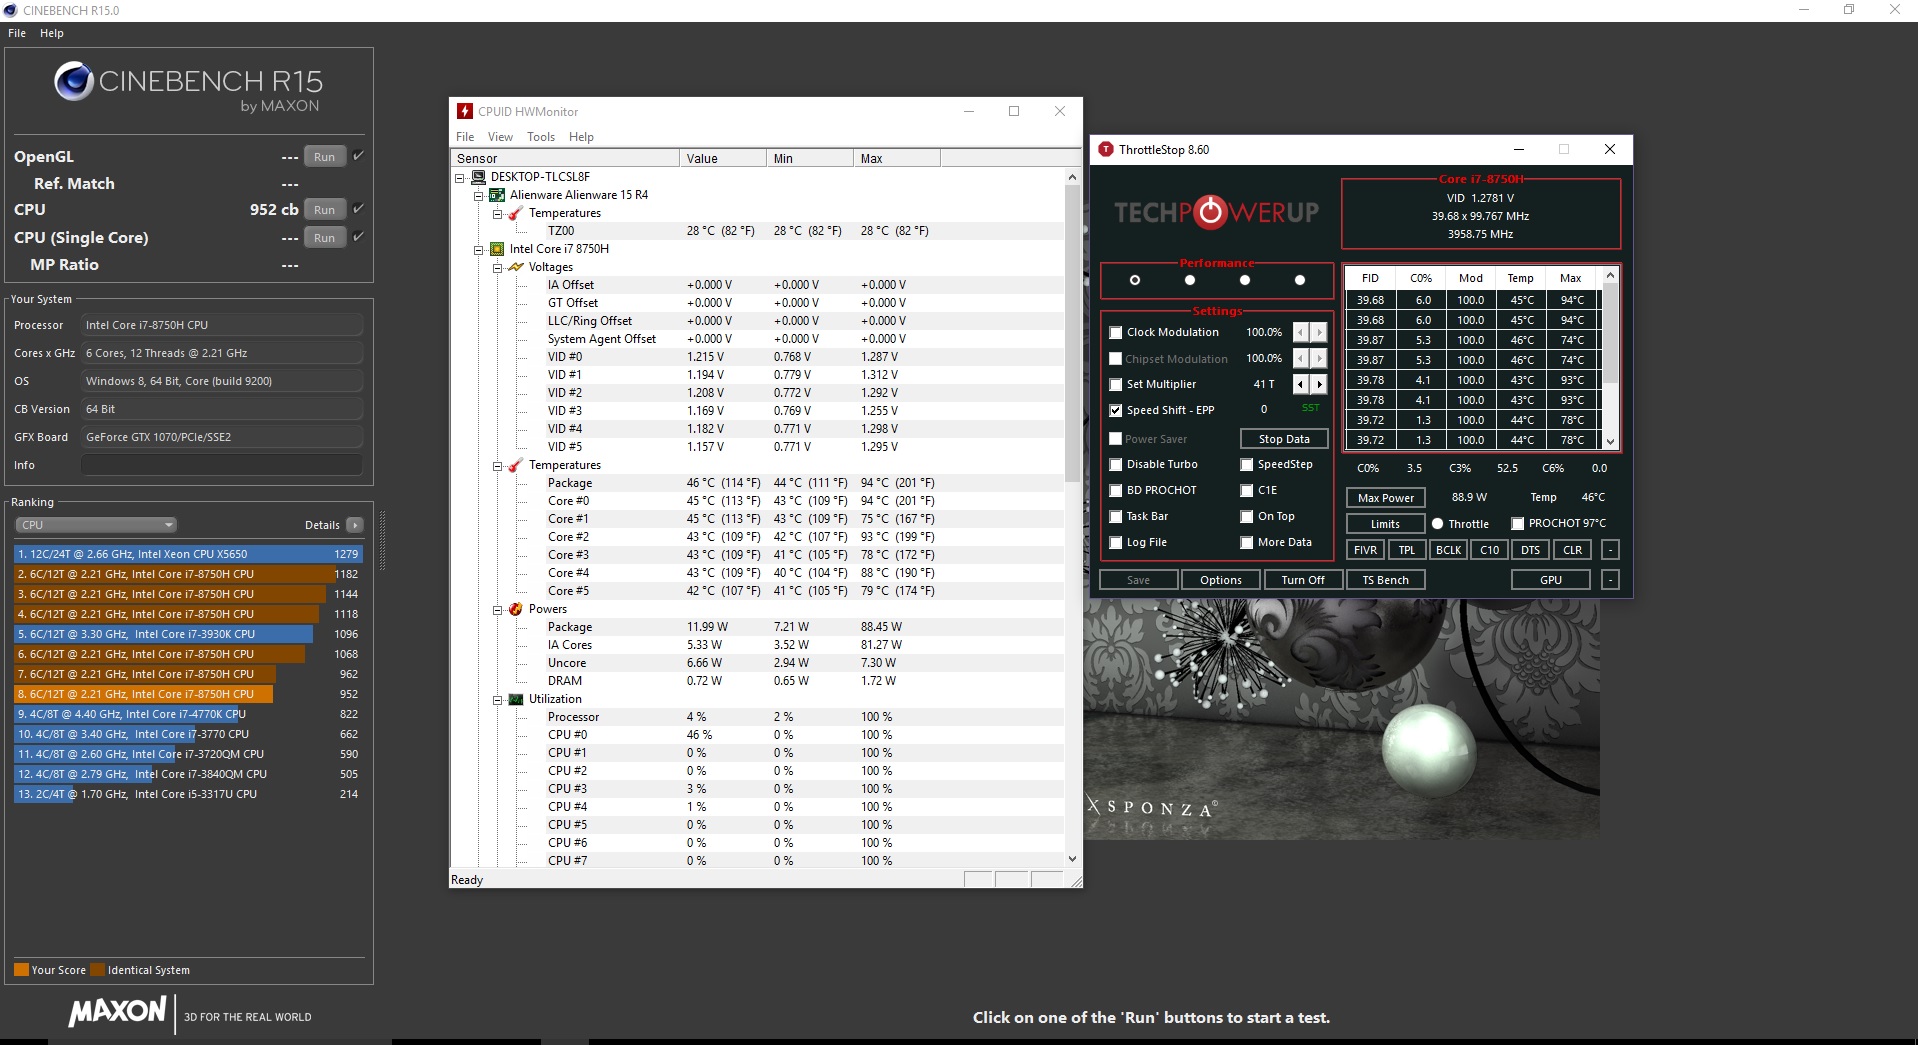1918x1045 pixels.
Task: Run the OpenGL benchmark
Action: coord(325,157)
